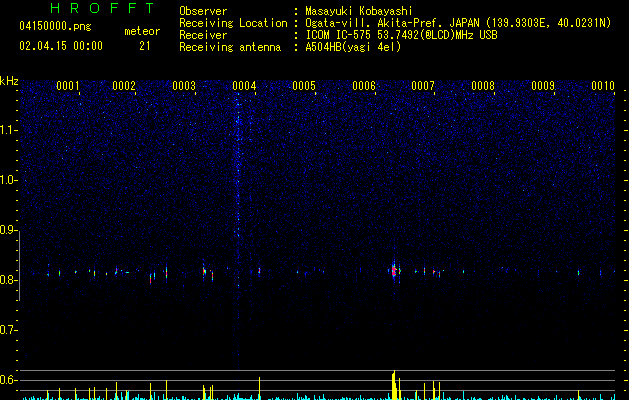Viewport: 629px width, 400px height.
Task: Click the strong meteor echo after marker 0006
Action: coord(395,270)
